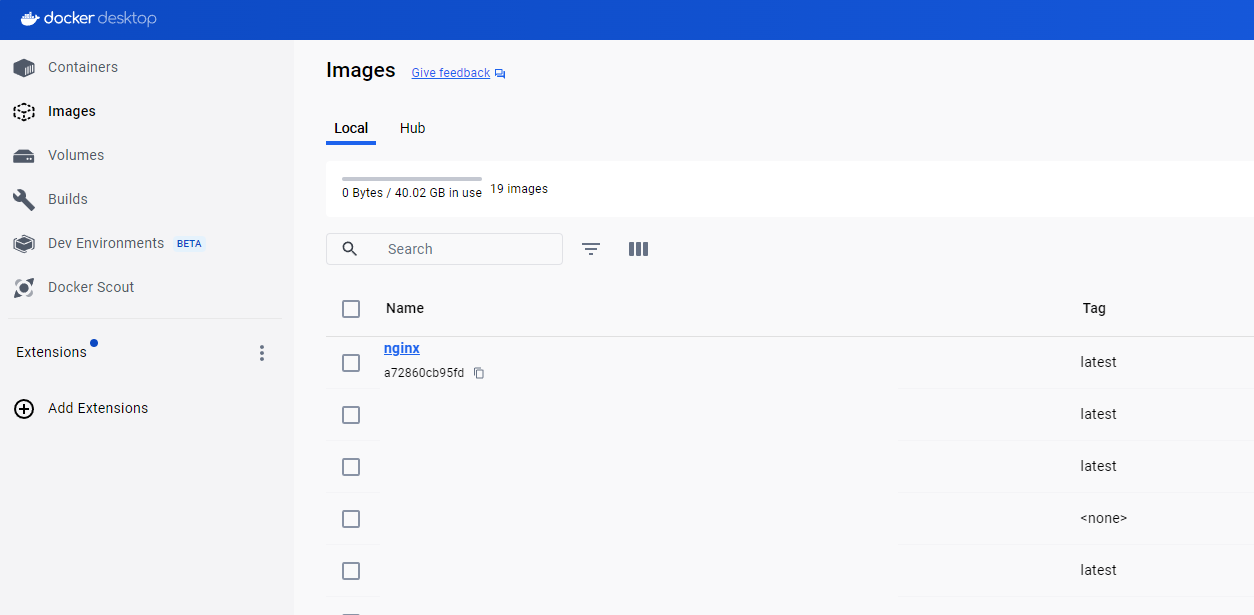Switch to the Hub tab

click(x=412, y=128)
